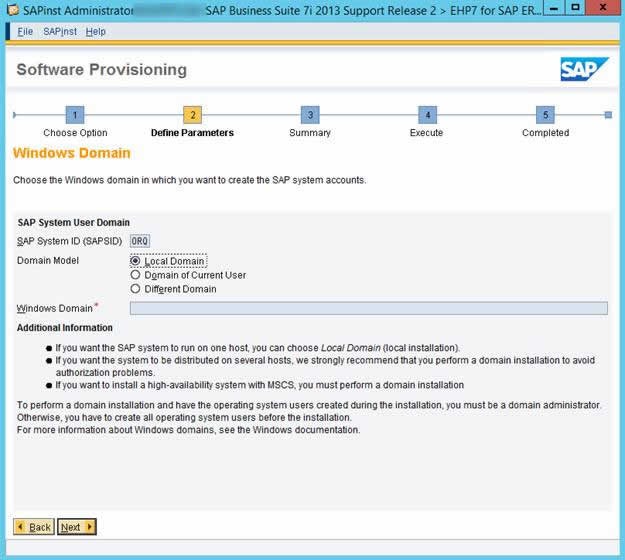Select the Different Domain radio button

pos(136,289)
